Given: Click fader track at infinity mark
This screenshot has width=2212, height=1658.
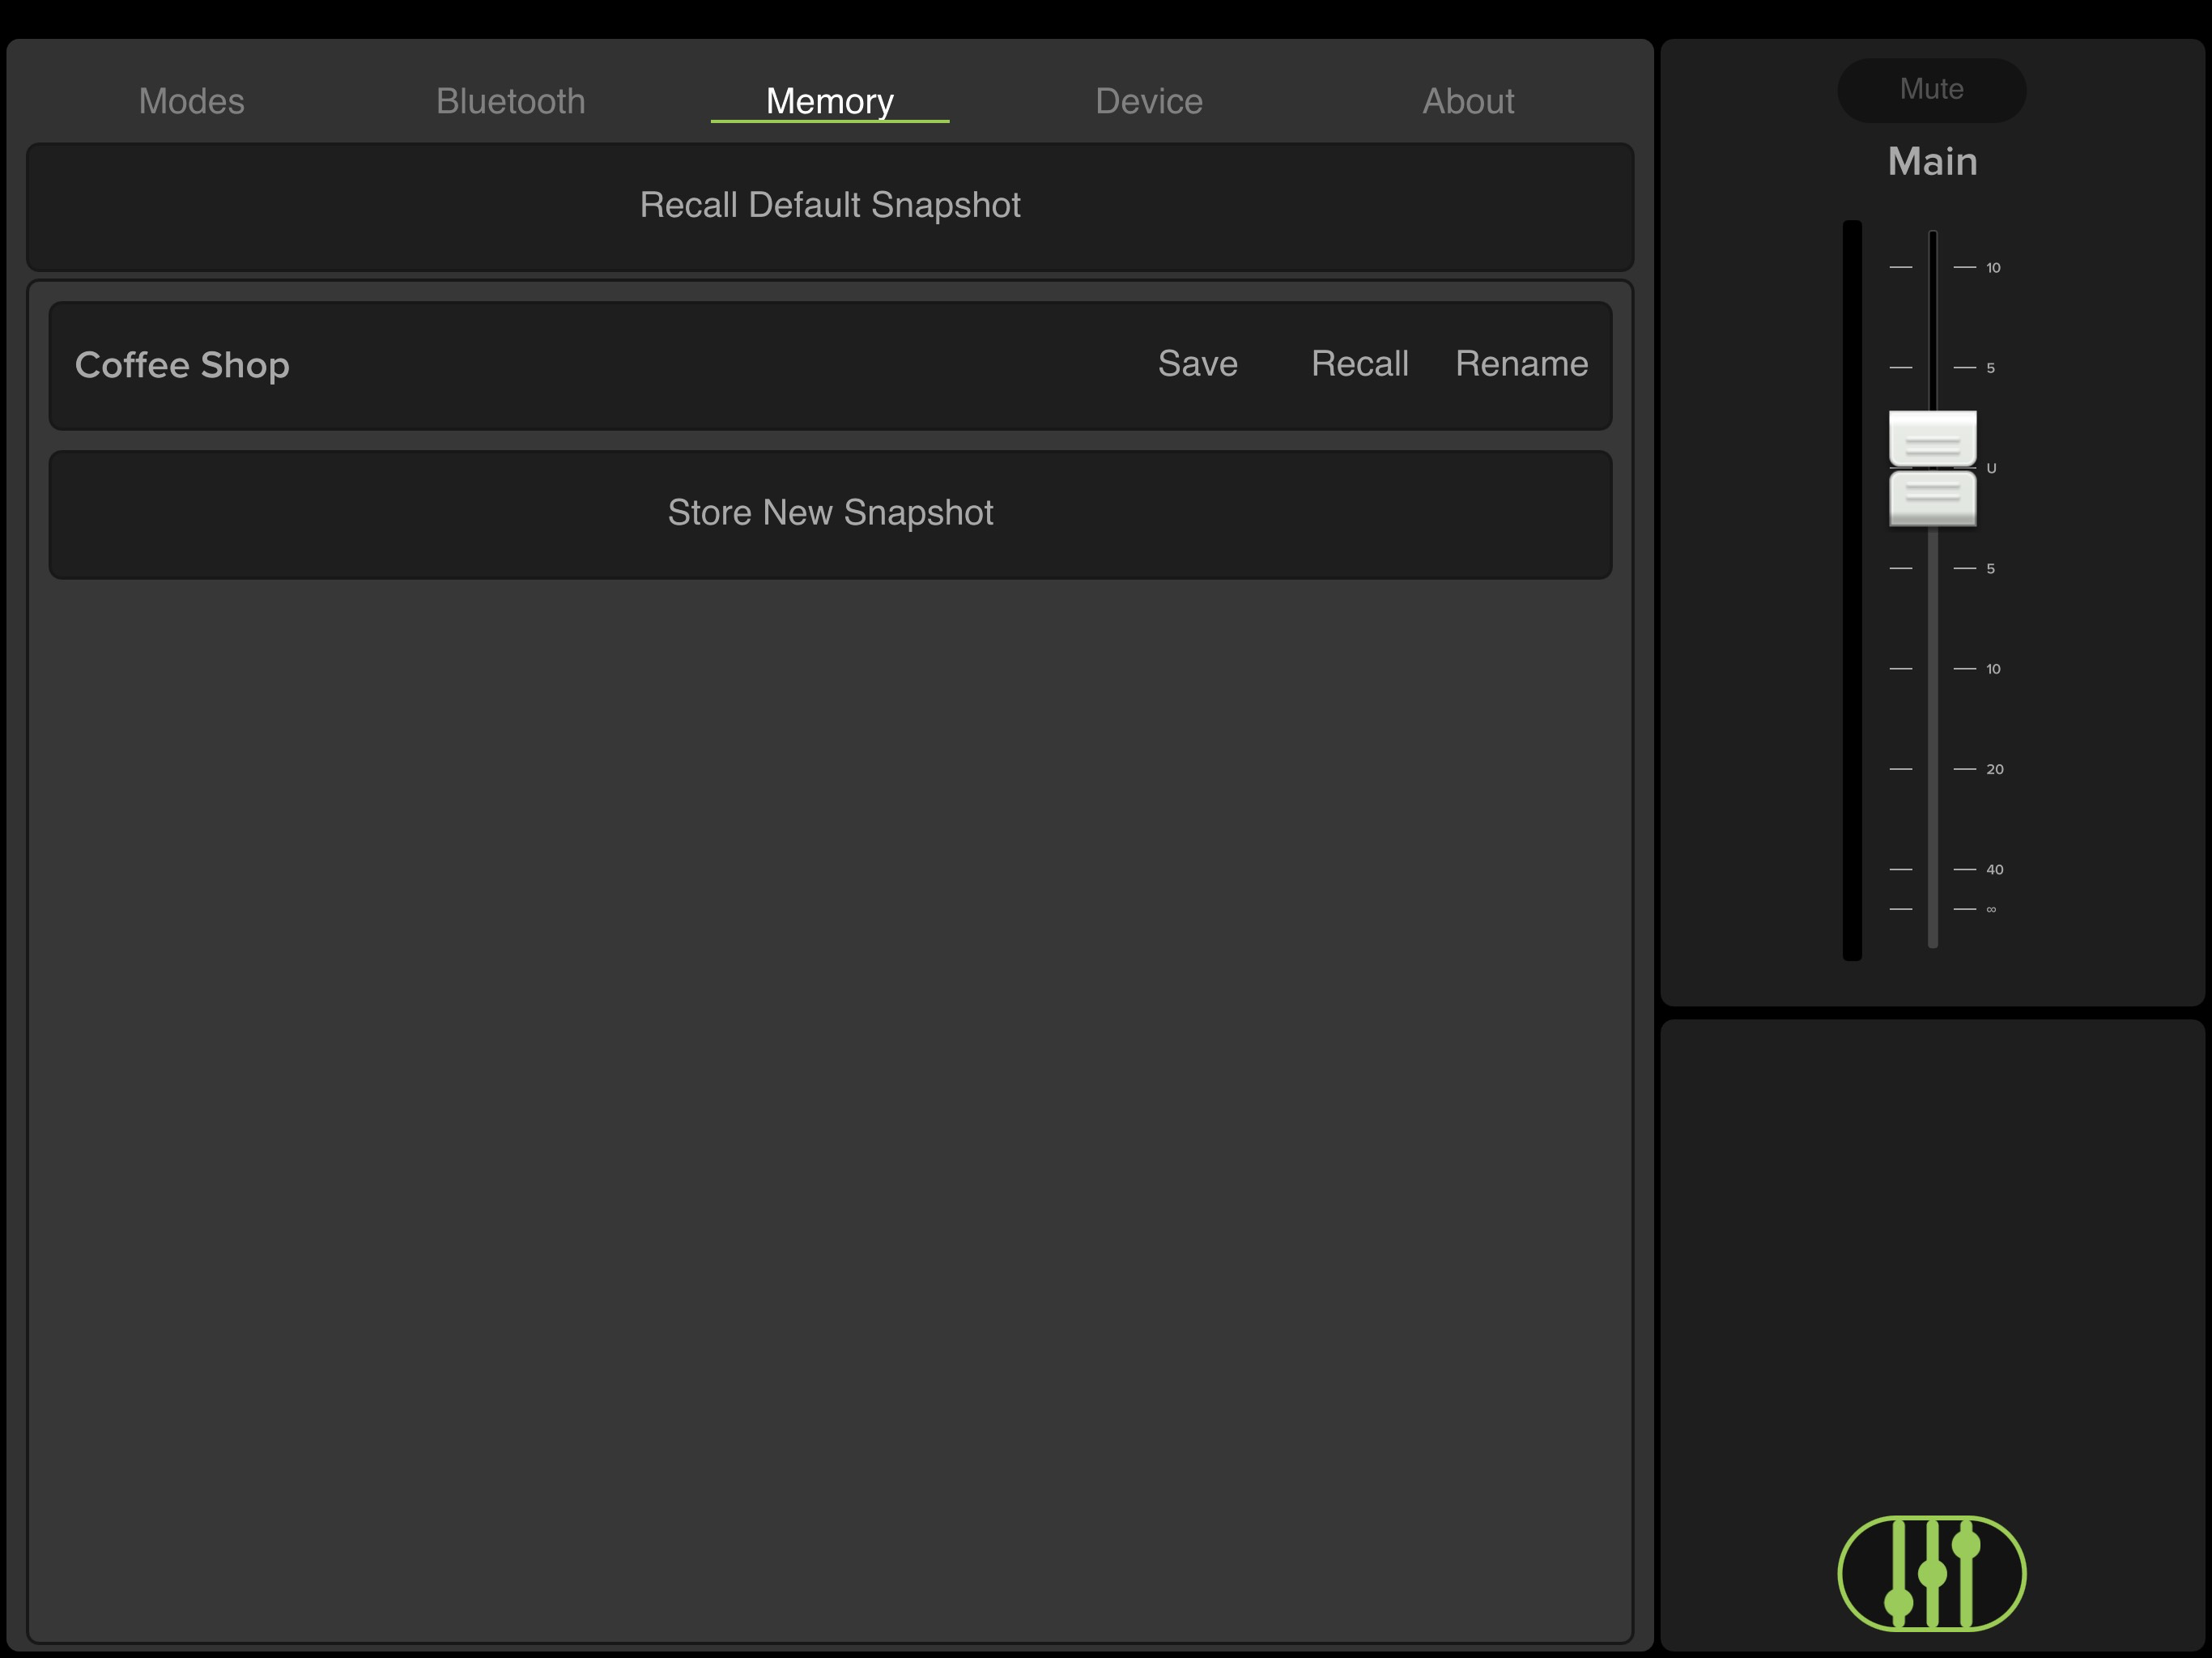Looking at the screenshot, I should 1932,909.
